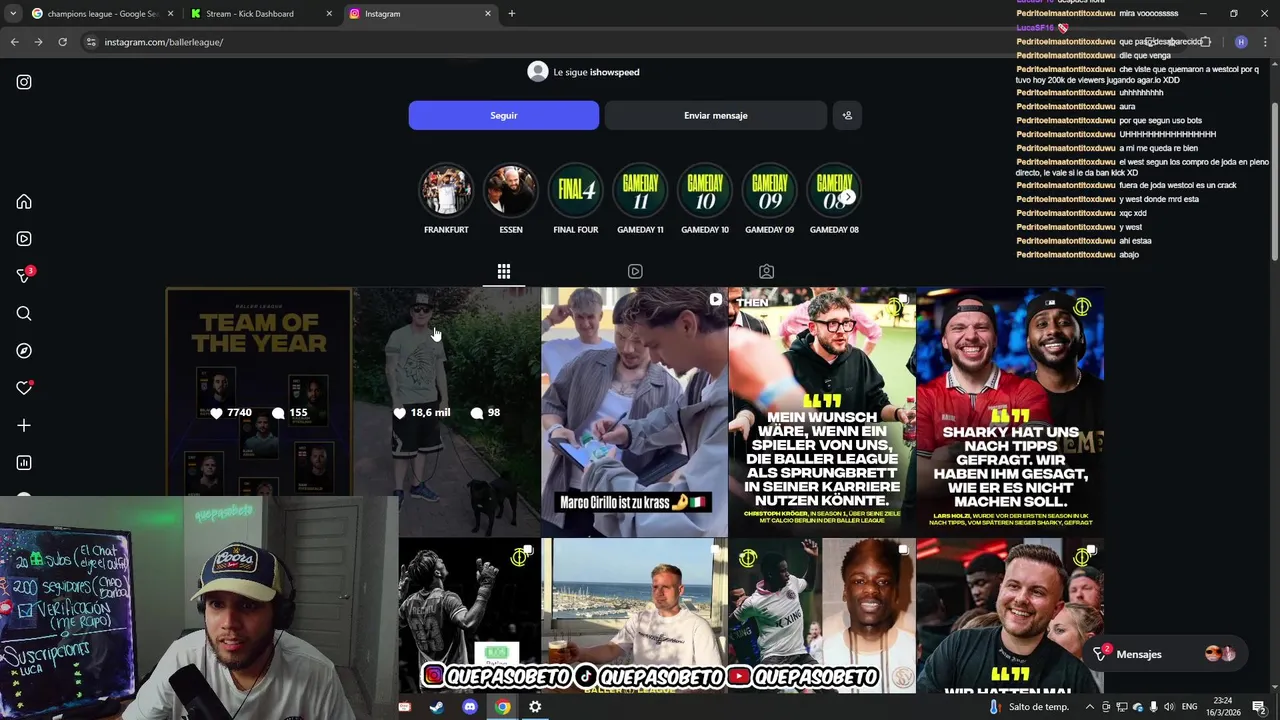Close the Kick Dashboard tab
The image size is (1280, 720).
point(329,14)
